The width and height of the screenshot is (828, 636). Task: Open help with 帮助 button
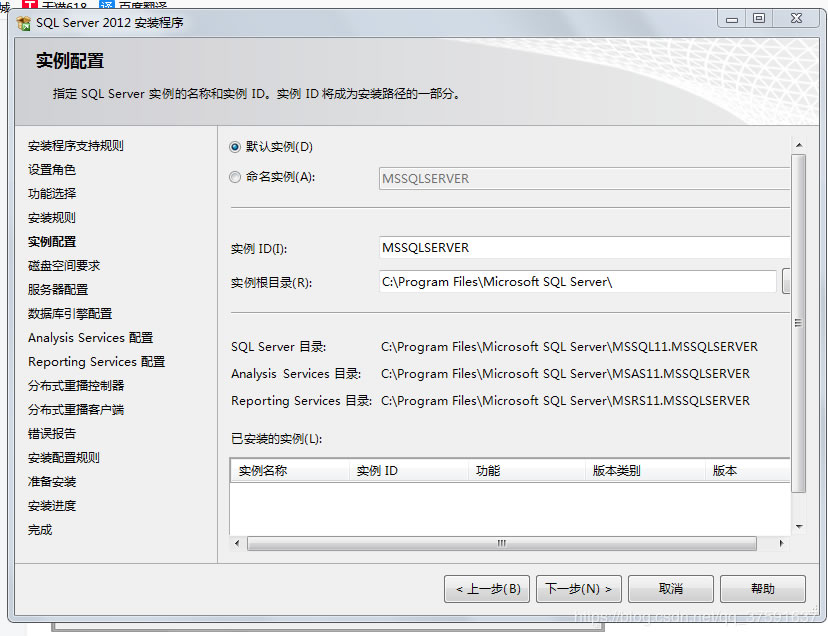(x=762, y=589)
